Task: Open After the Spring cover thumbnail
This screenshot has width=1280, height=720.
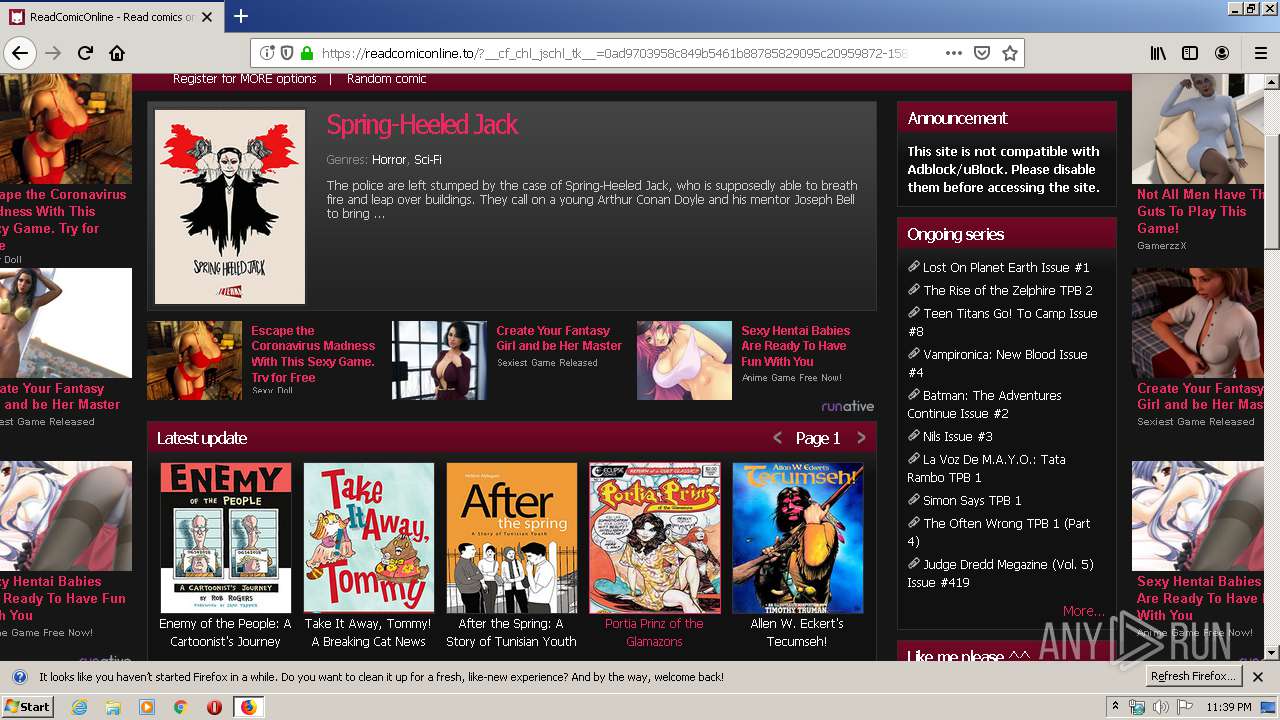Action: coord(512,538)
